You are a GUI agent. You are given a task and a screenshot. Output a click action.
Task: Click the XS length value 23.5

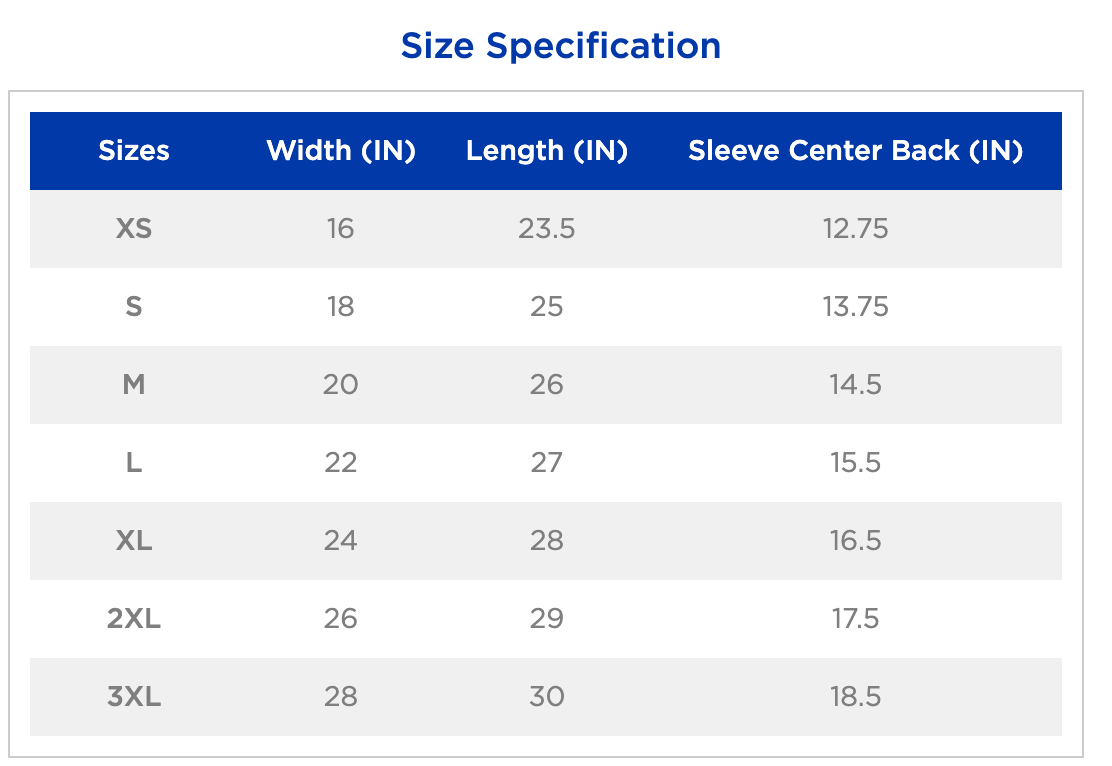(547, 229)
